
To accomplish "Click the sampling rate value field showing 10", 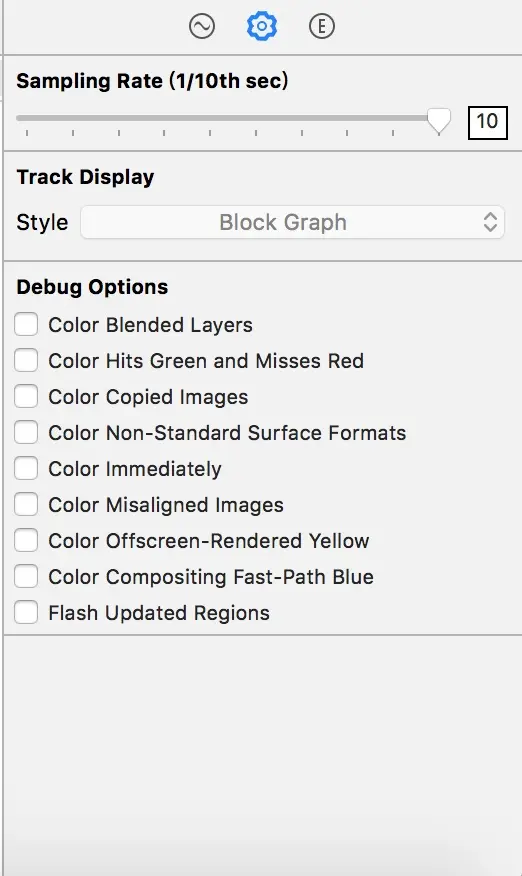I will (487, 122).
